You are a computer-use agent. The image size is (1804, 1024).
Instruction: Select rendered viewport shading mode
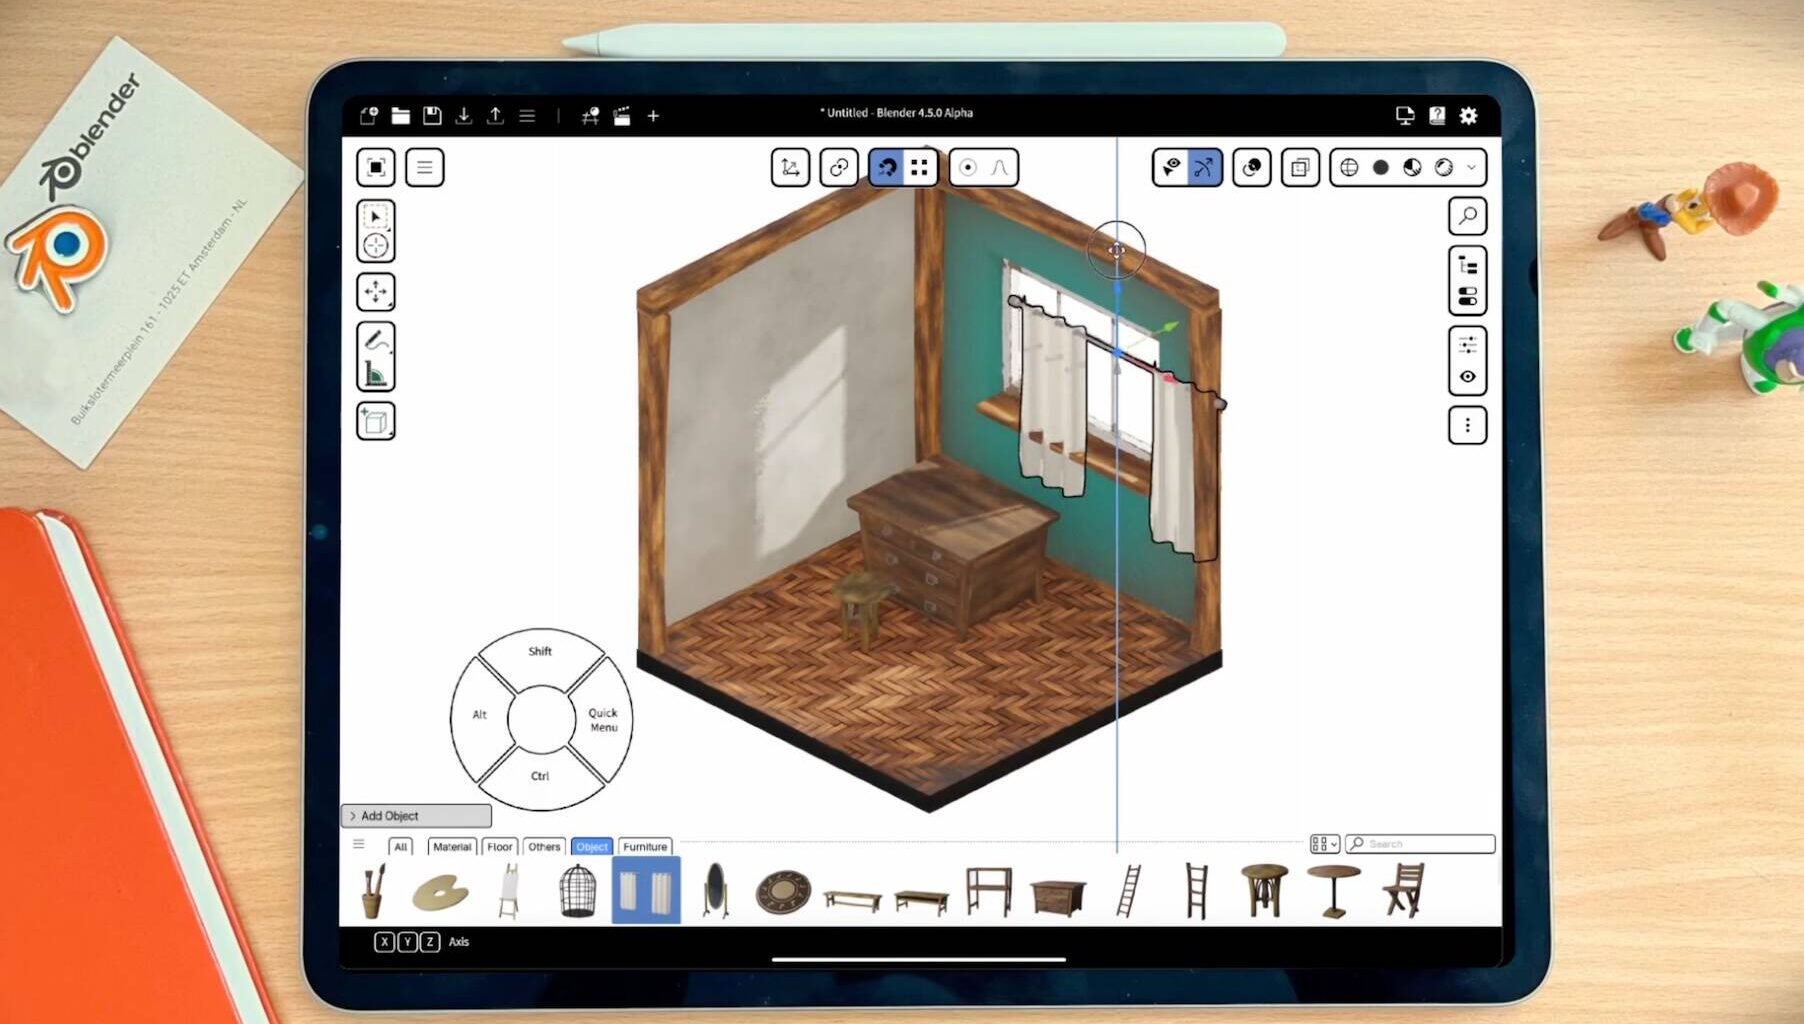1443,167
